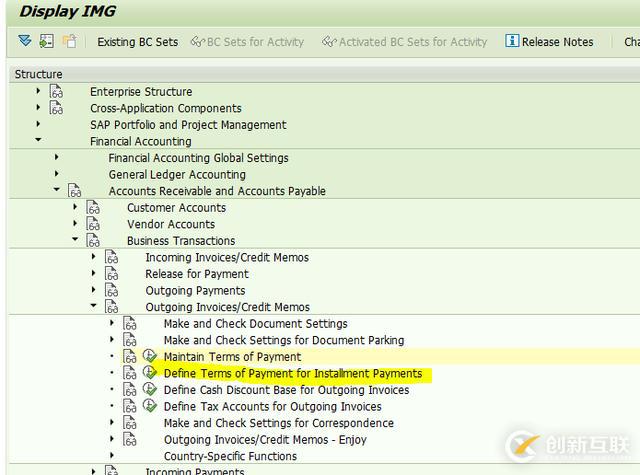Click the position/where-used toolbar icon next to Expand All

(x=47, y=41)
